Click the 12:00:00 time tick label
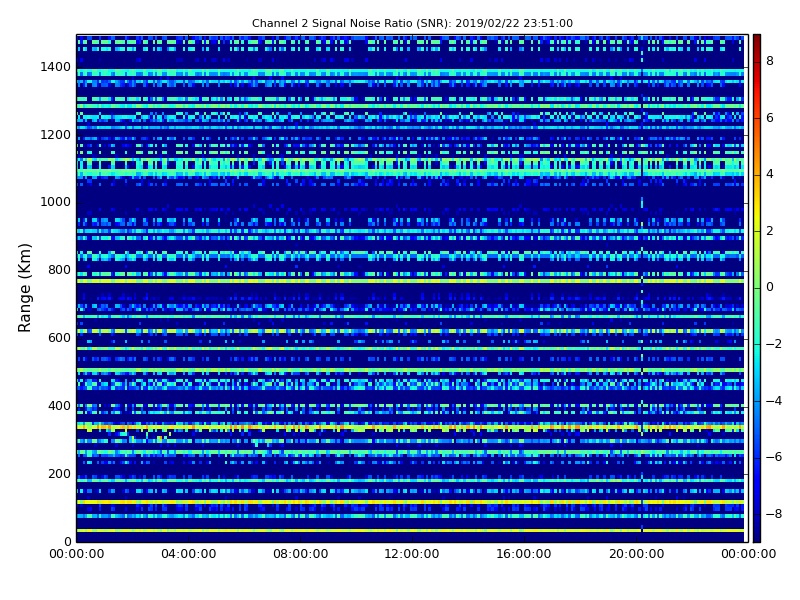The width and height of the screenshot is (800, 600). tap(412, 554)
